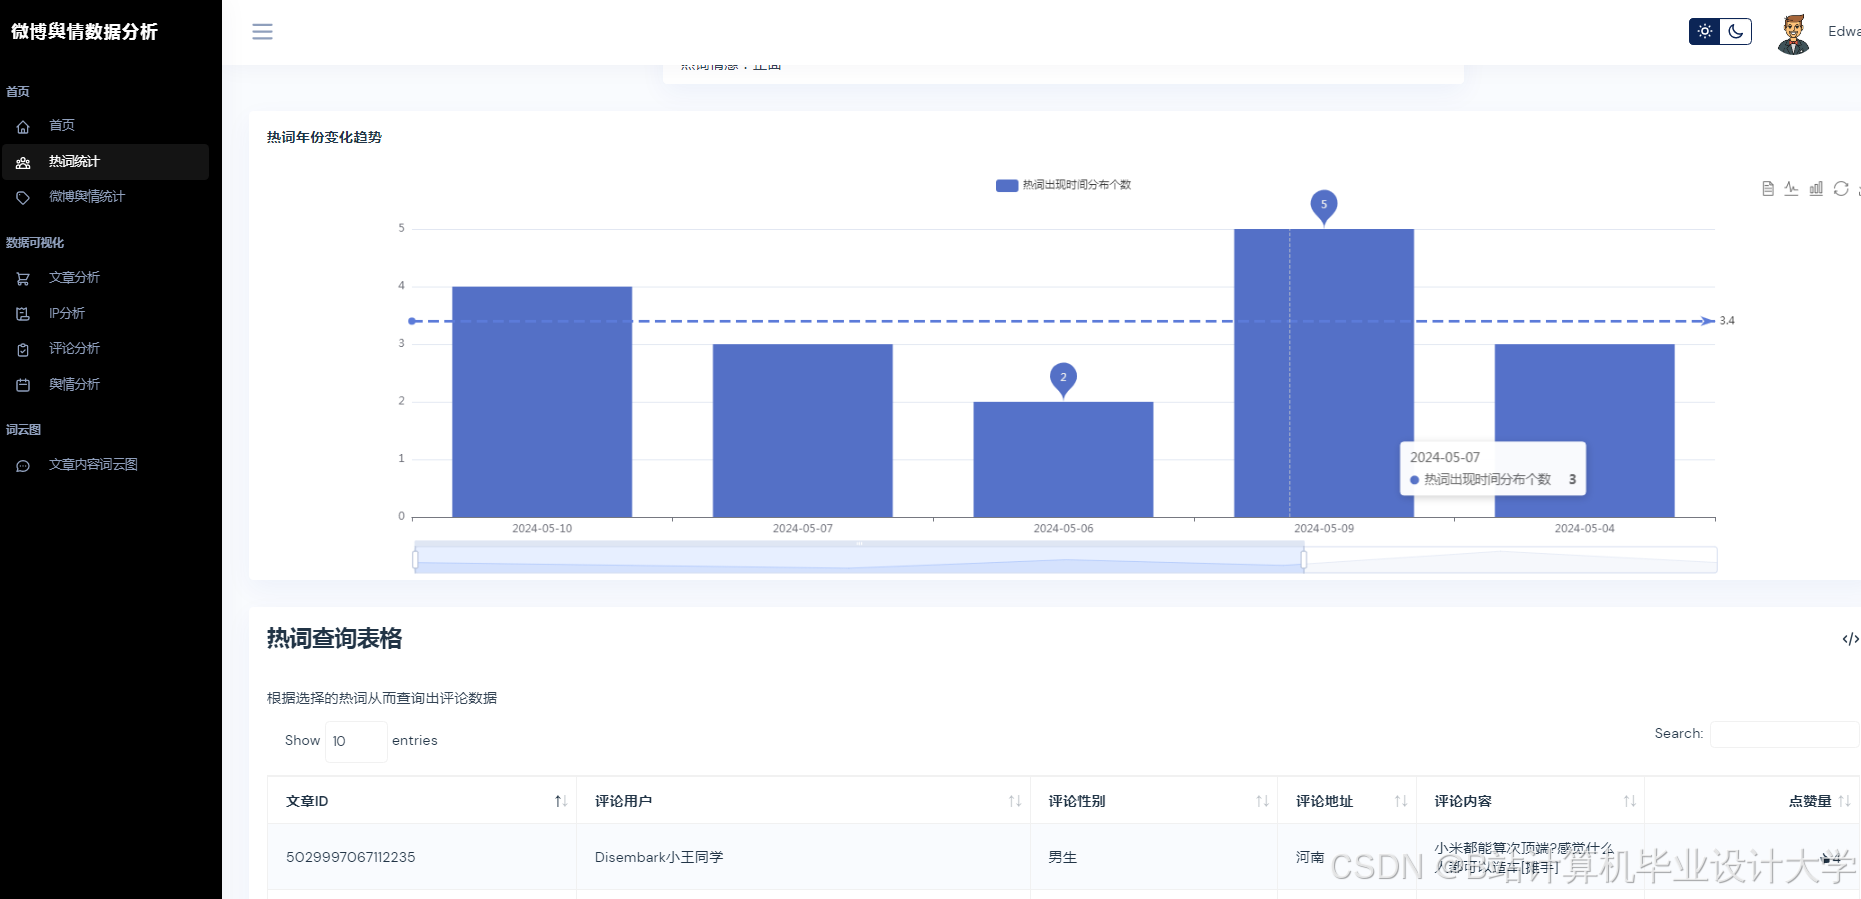Click the cart icon beside 文章分析
This screenshot has height=899, width=1861.
coord(23,279)
